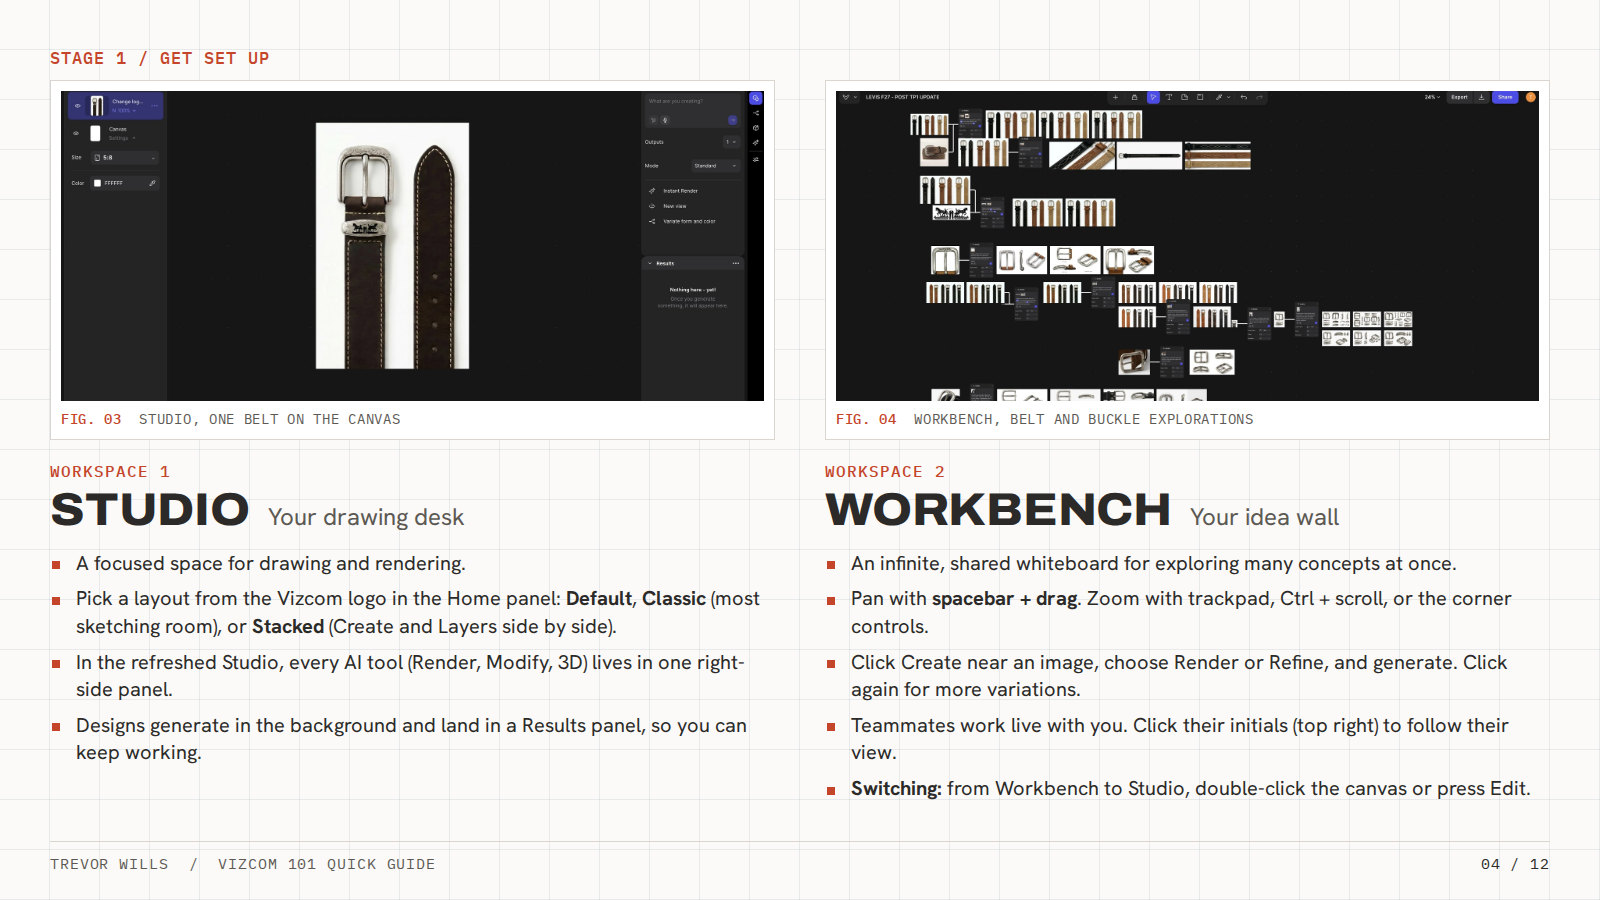Select the belt layer thumbnail in Studio
This screenshot has height=900, width=1600.
(97, 106)
